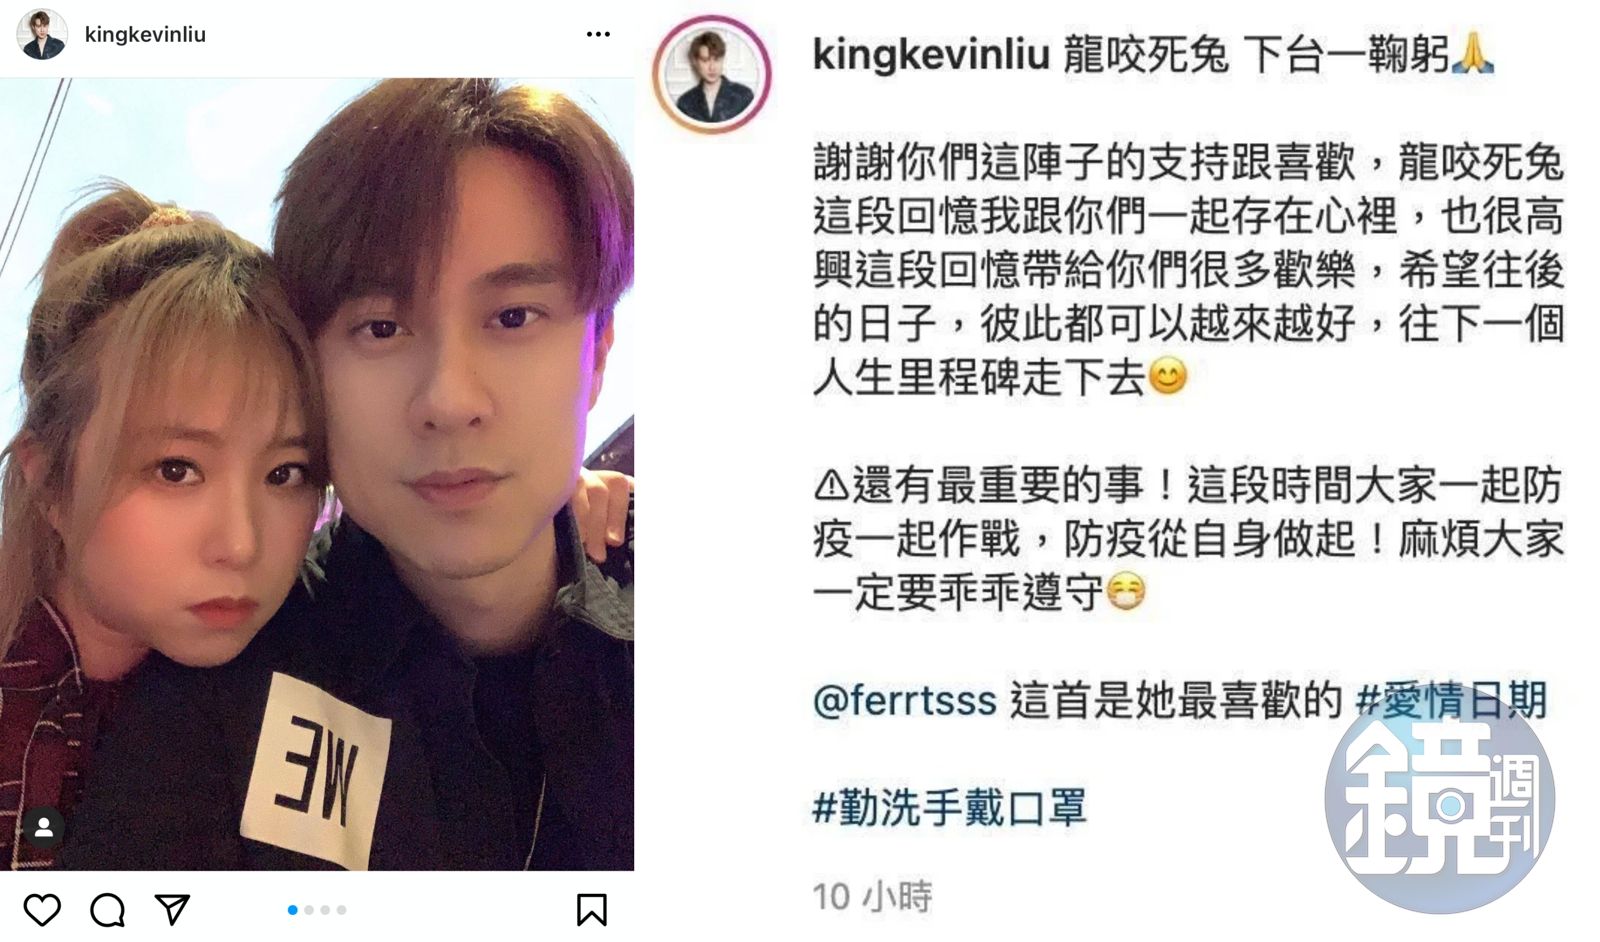
Task: Open the kingkevinliu username in post header
Action: 145,34
